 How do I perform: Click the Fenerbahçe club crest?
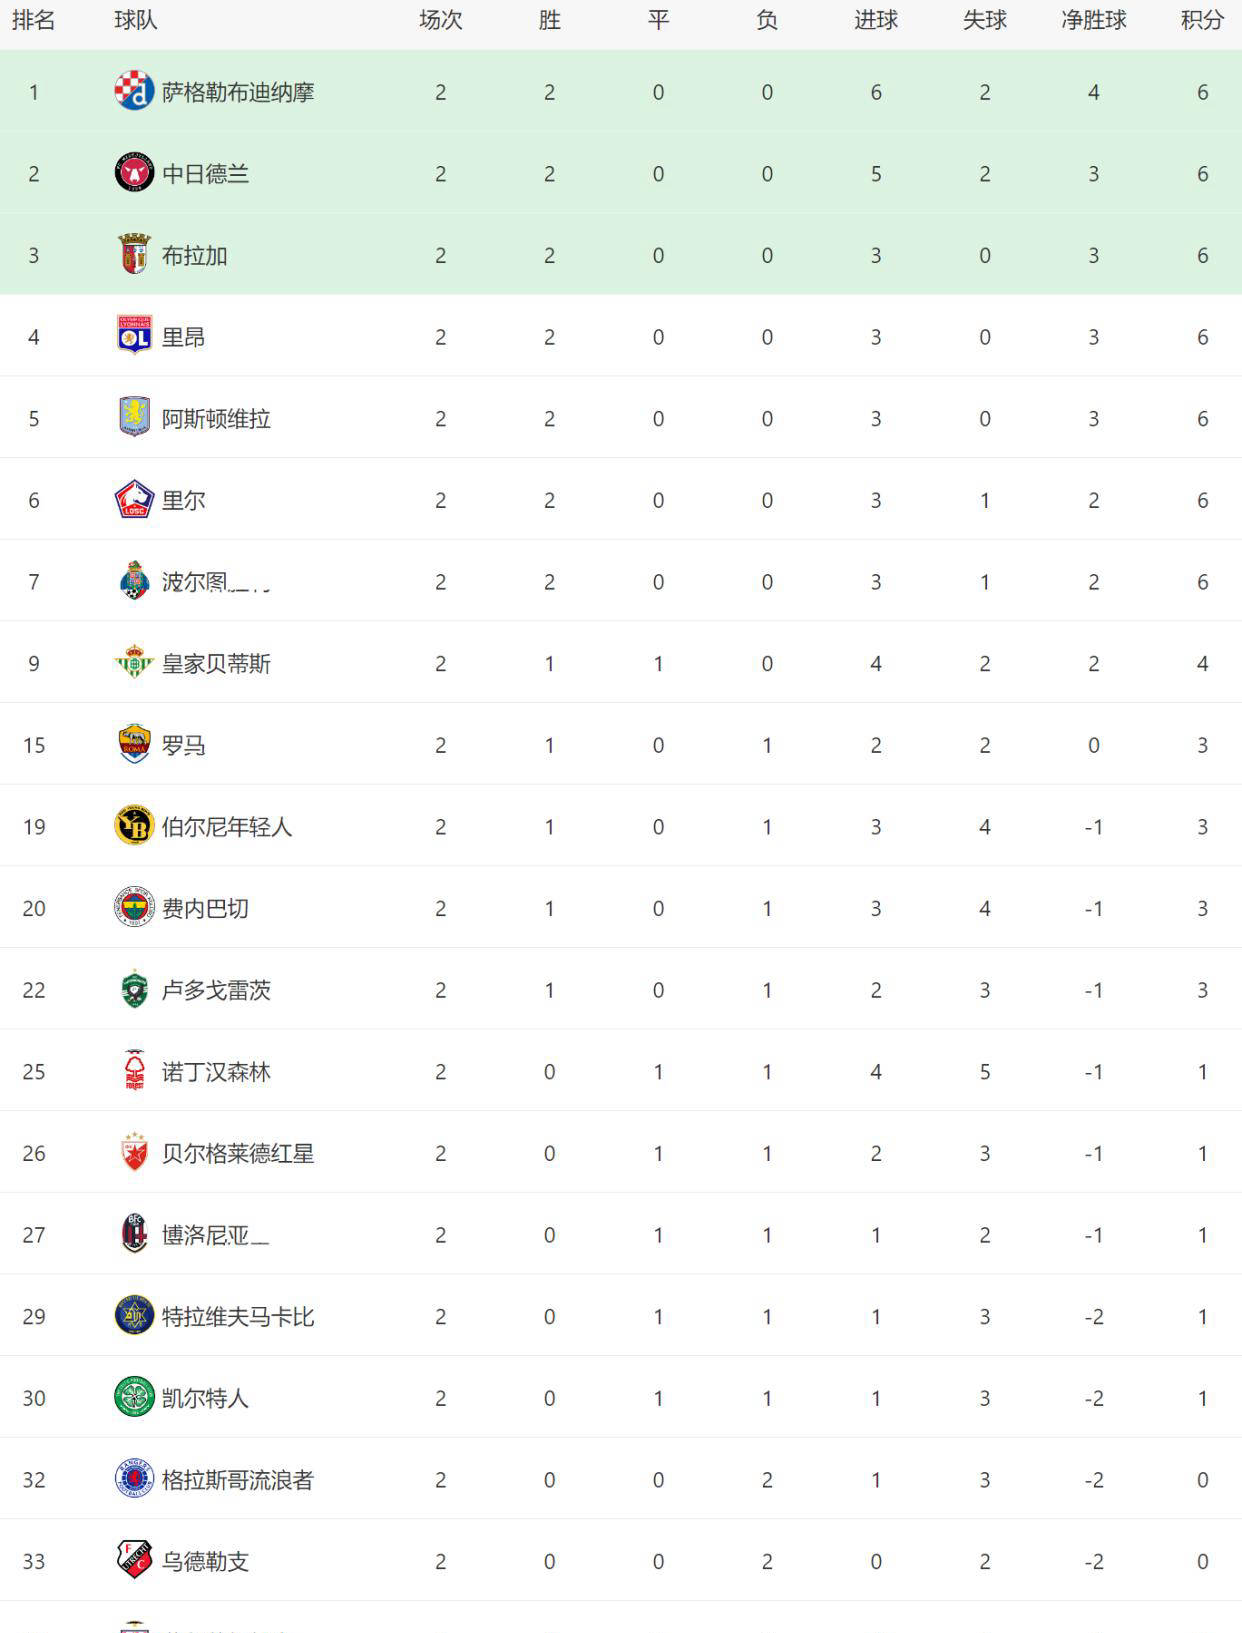pos(134,908)
